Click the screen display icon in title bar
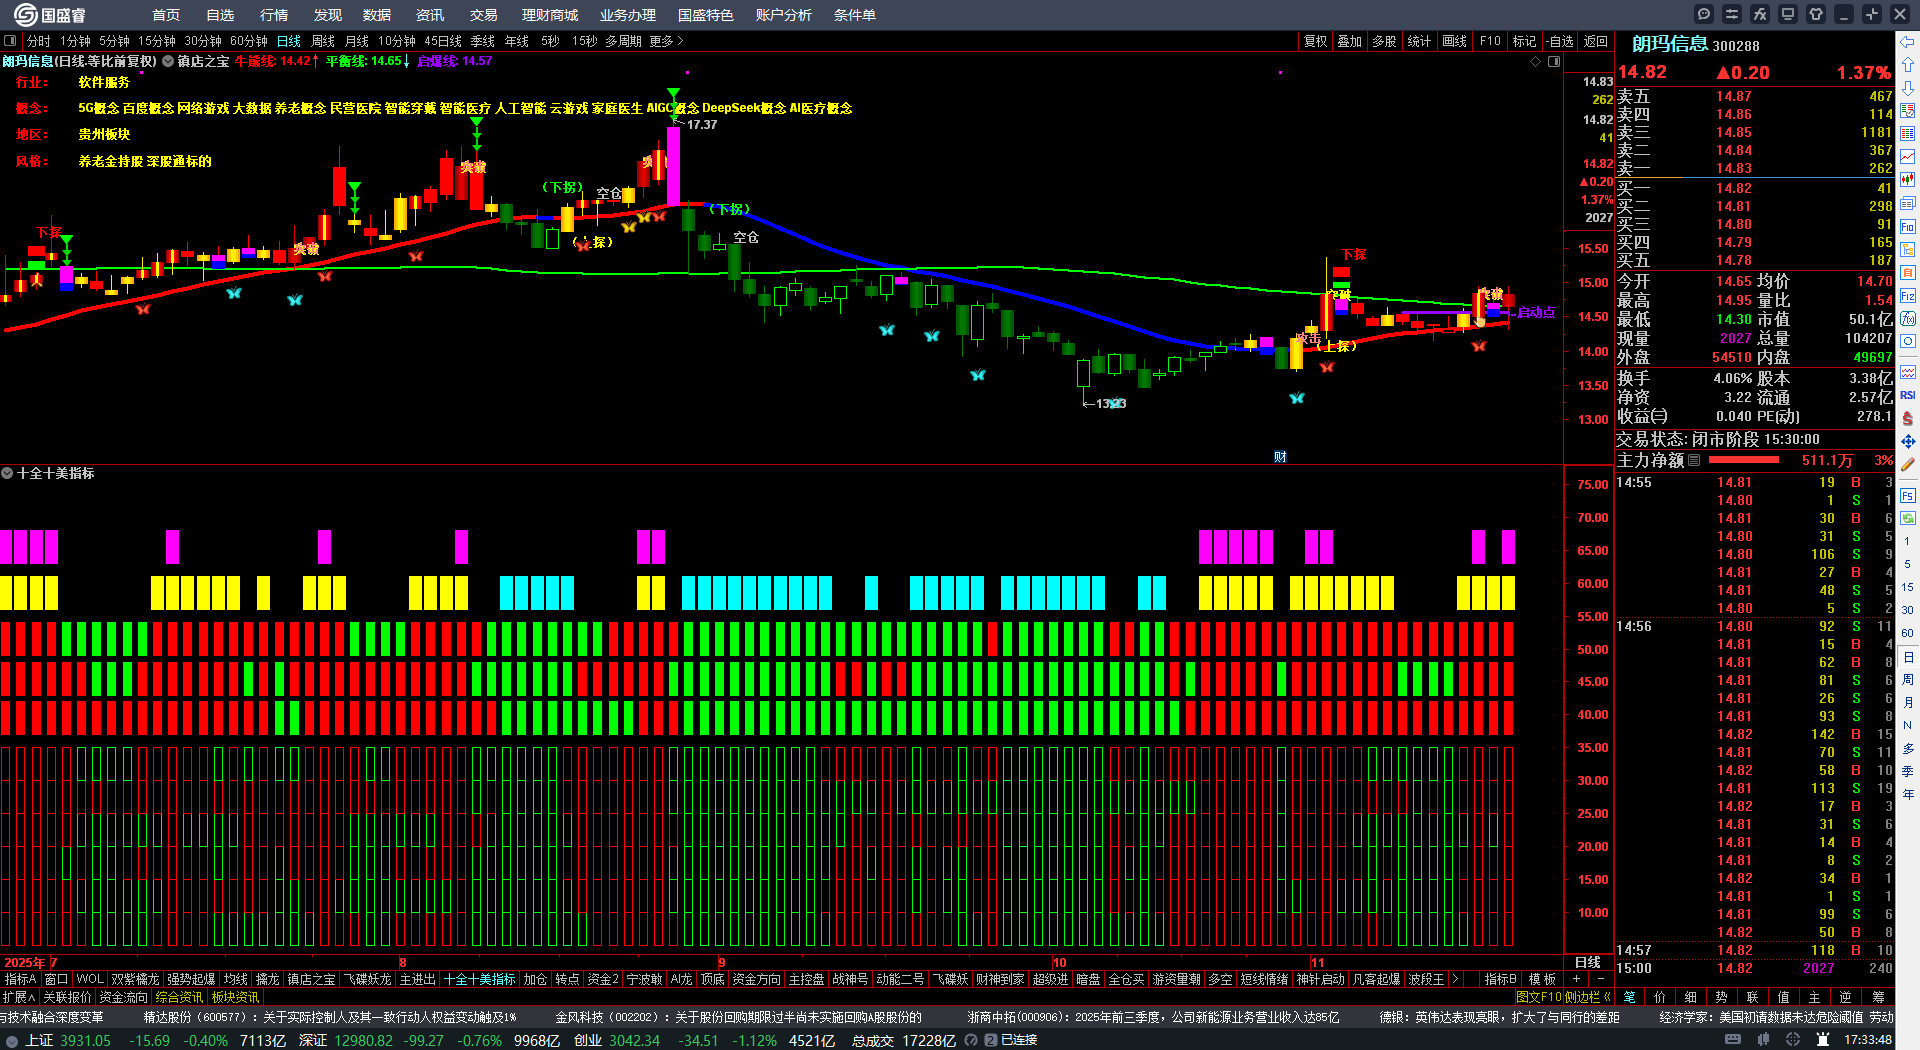 (x=1788, y=14)
